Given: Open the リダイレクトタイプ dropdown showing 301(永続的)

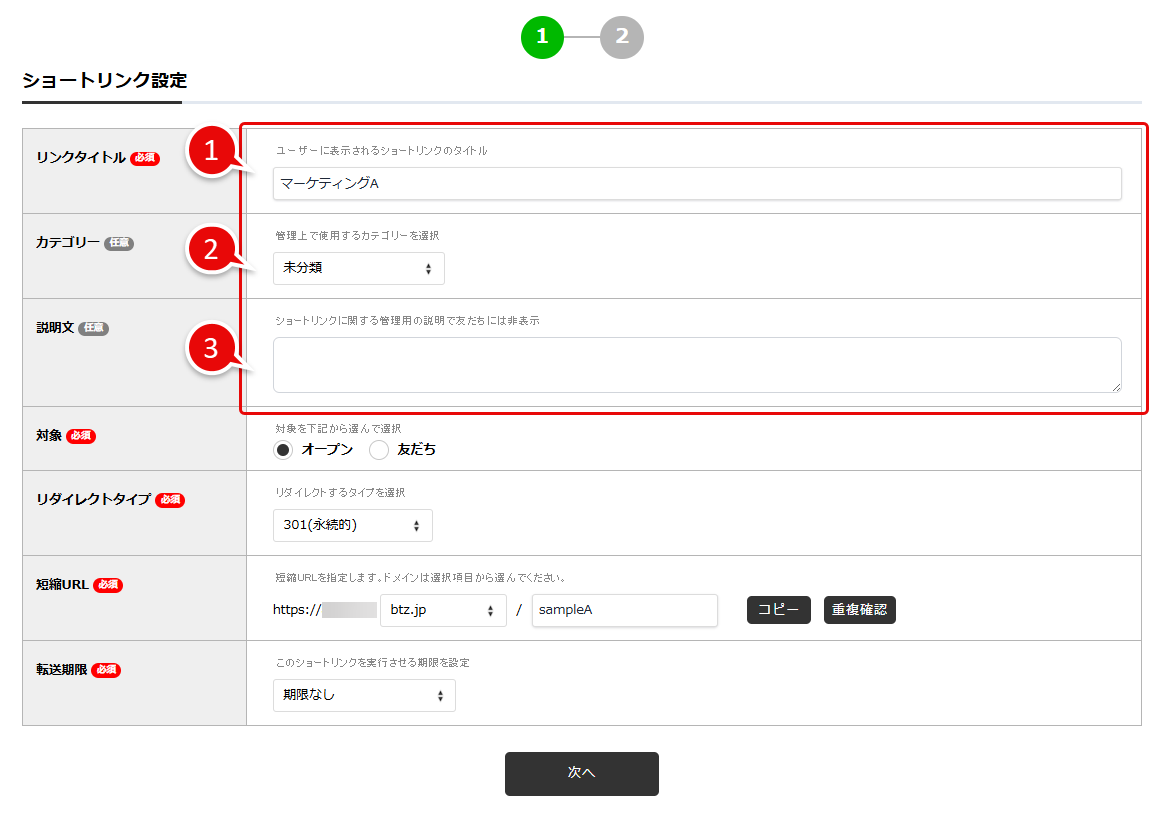Looking at the screenshot, I should [352, 525].
